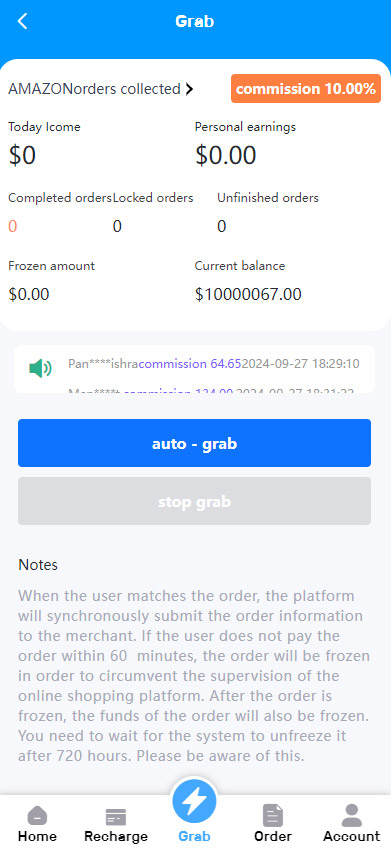391x849 pixels.
Task: Click the commission 10.00% badge
Action: tap(306, 89)
